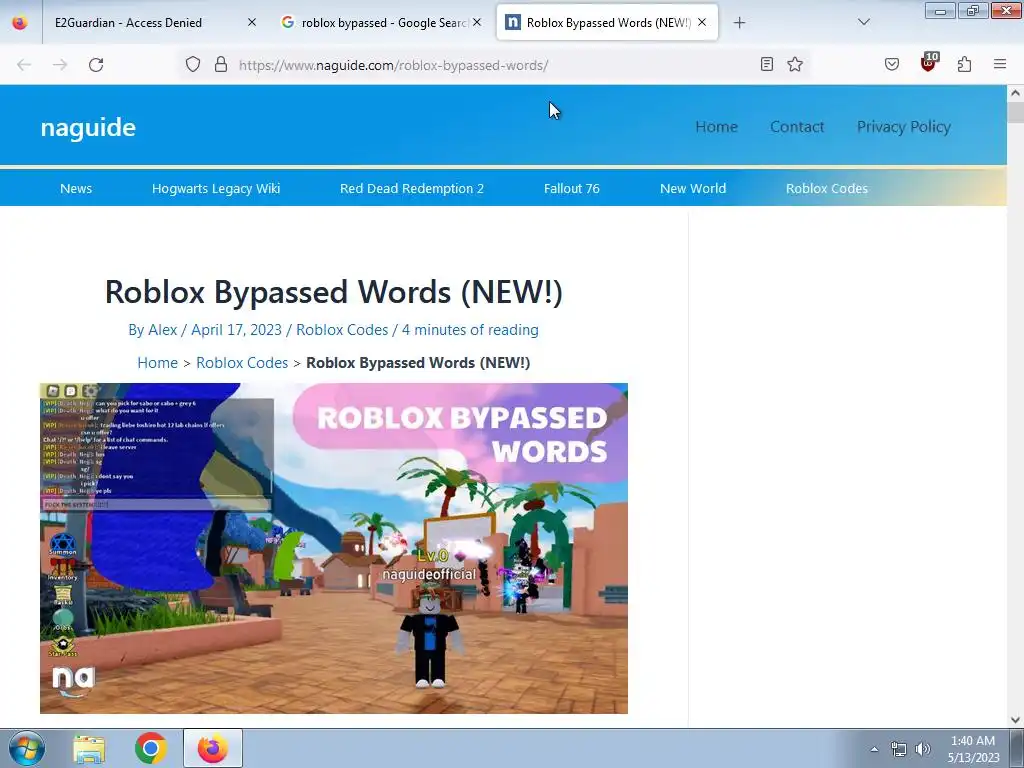Click the address bar URL field
1024x768 pixels.
pyautogui.click(x=493, y=65)
